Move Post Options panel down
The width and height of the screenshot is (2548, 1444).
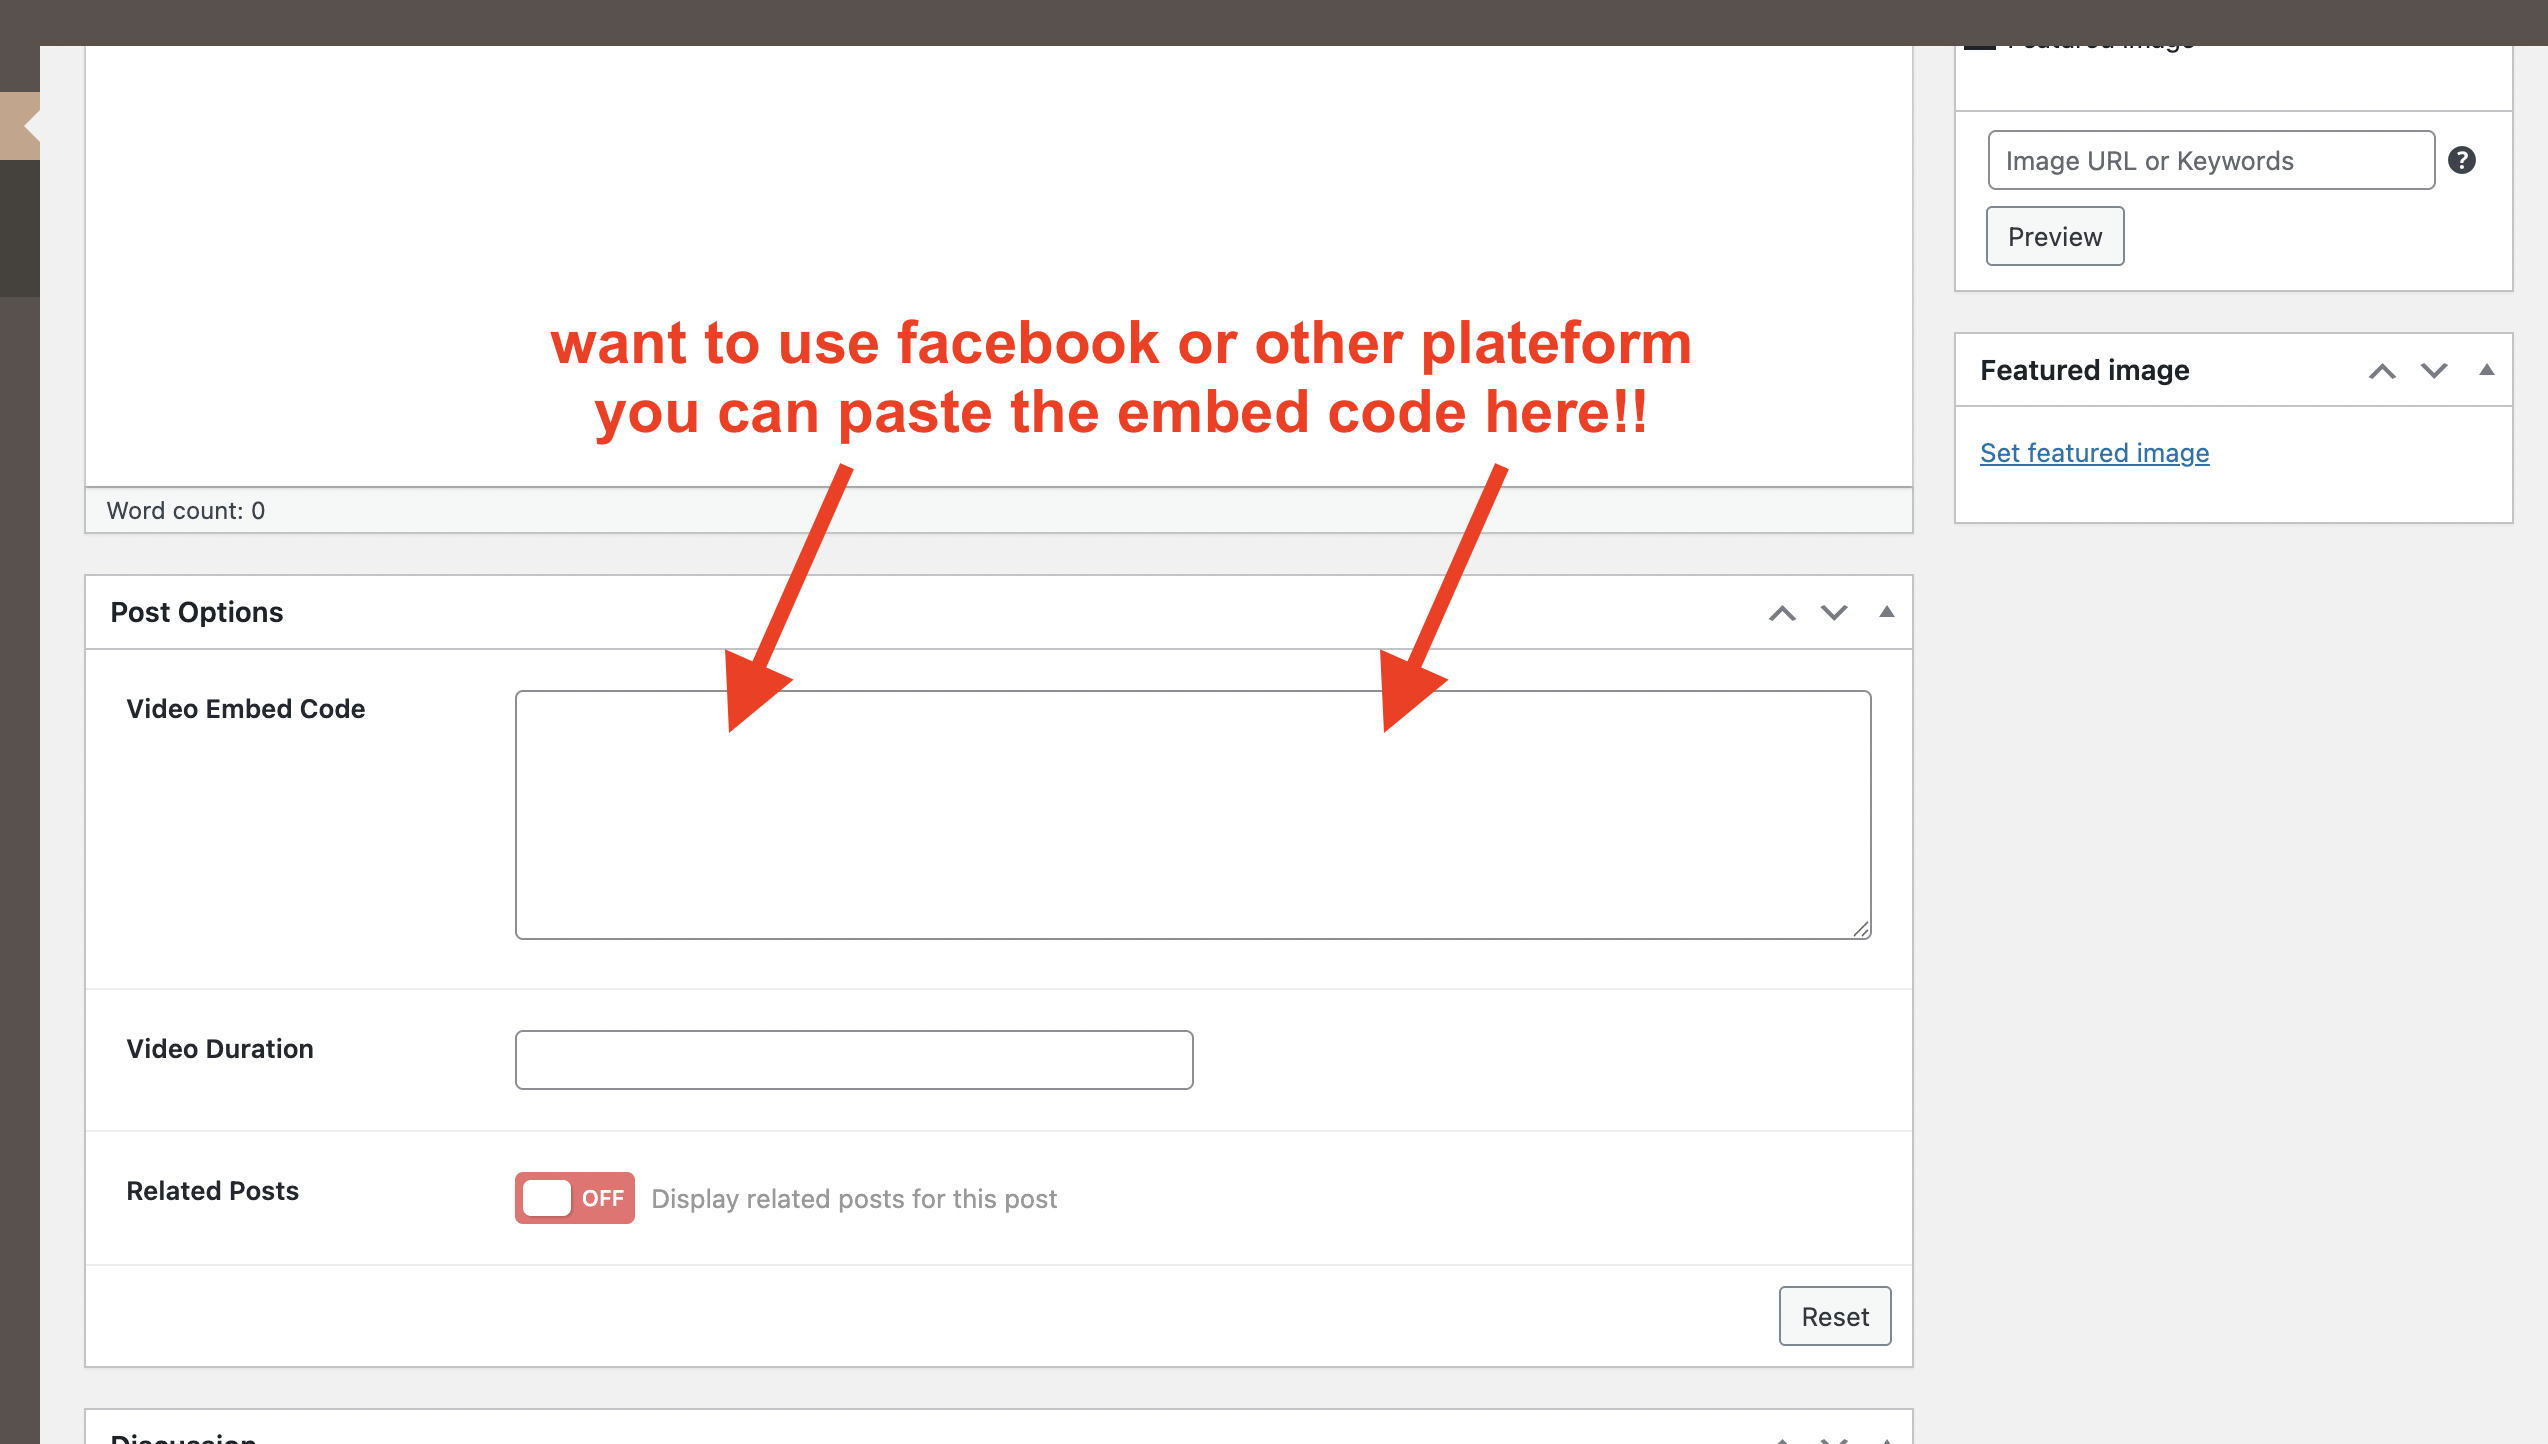click(x=1833, y=613)
